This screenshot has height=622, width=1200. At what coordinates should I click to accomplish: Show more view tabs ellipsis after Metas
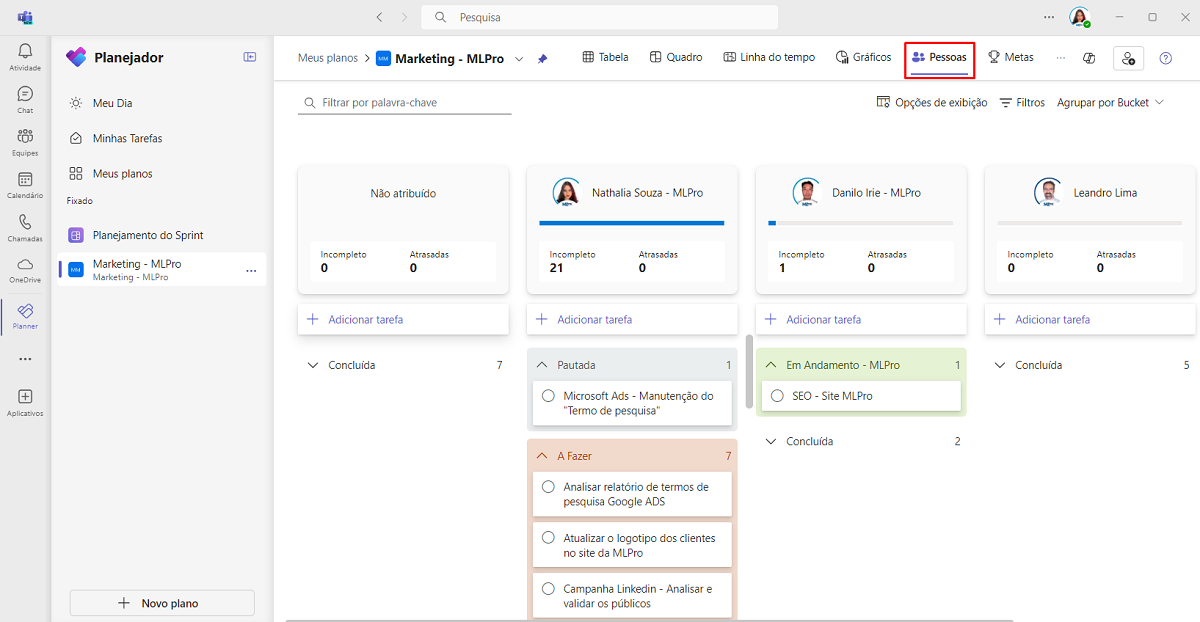point(1061,58)
